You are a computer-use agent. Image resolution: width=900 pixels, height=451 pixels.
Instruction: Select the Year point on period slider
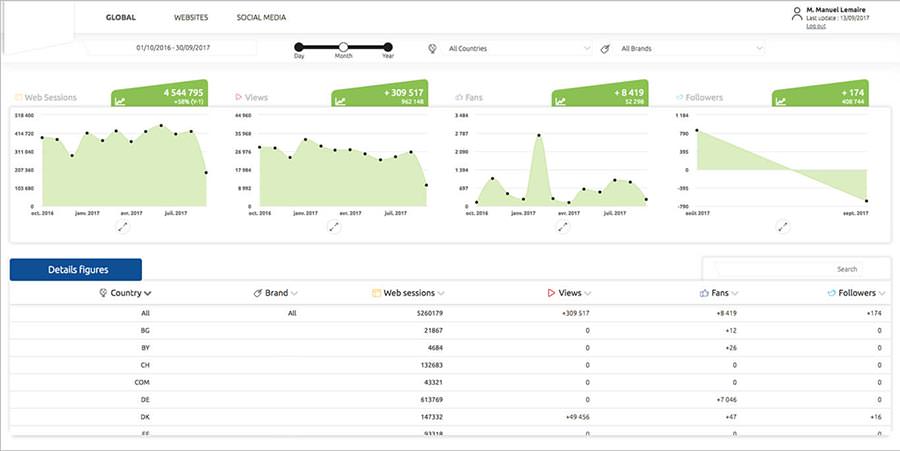[x=388, y=47]
